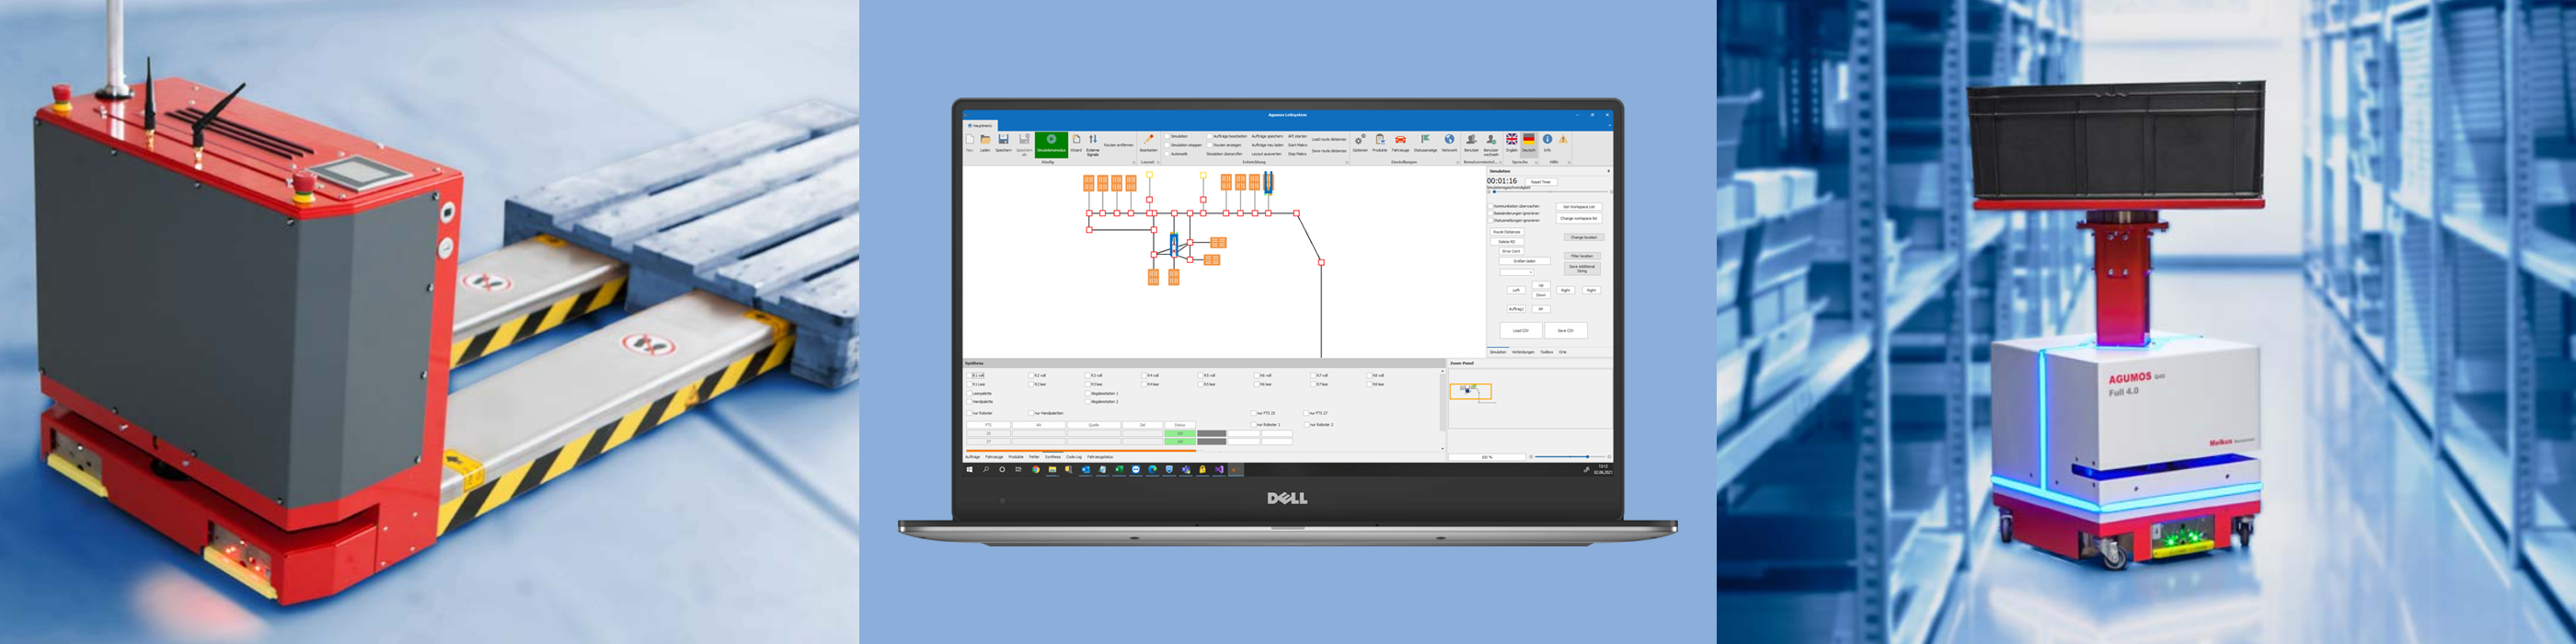The height and width of the screenshot is (644, 2576).
Task: Click the Save CSV button
Action: coord(1566,330)
